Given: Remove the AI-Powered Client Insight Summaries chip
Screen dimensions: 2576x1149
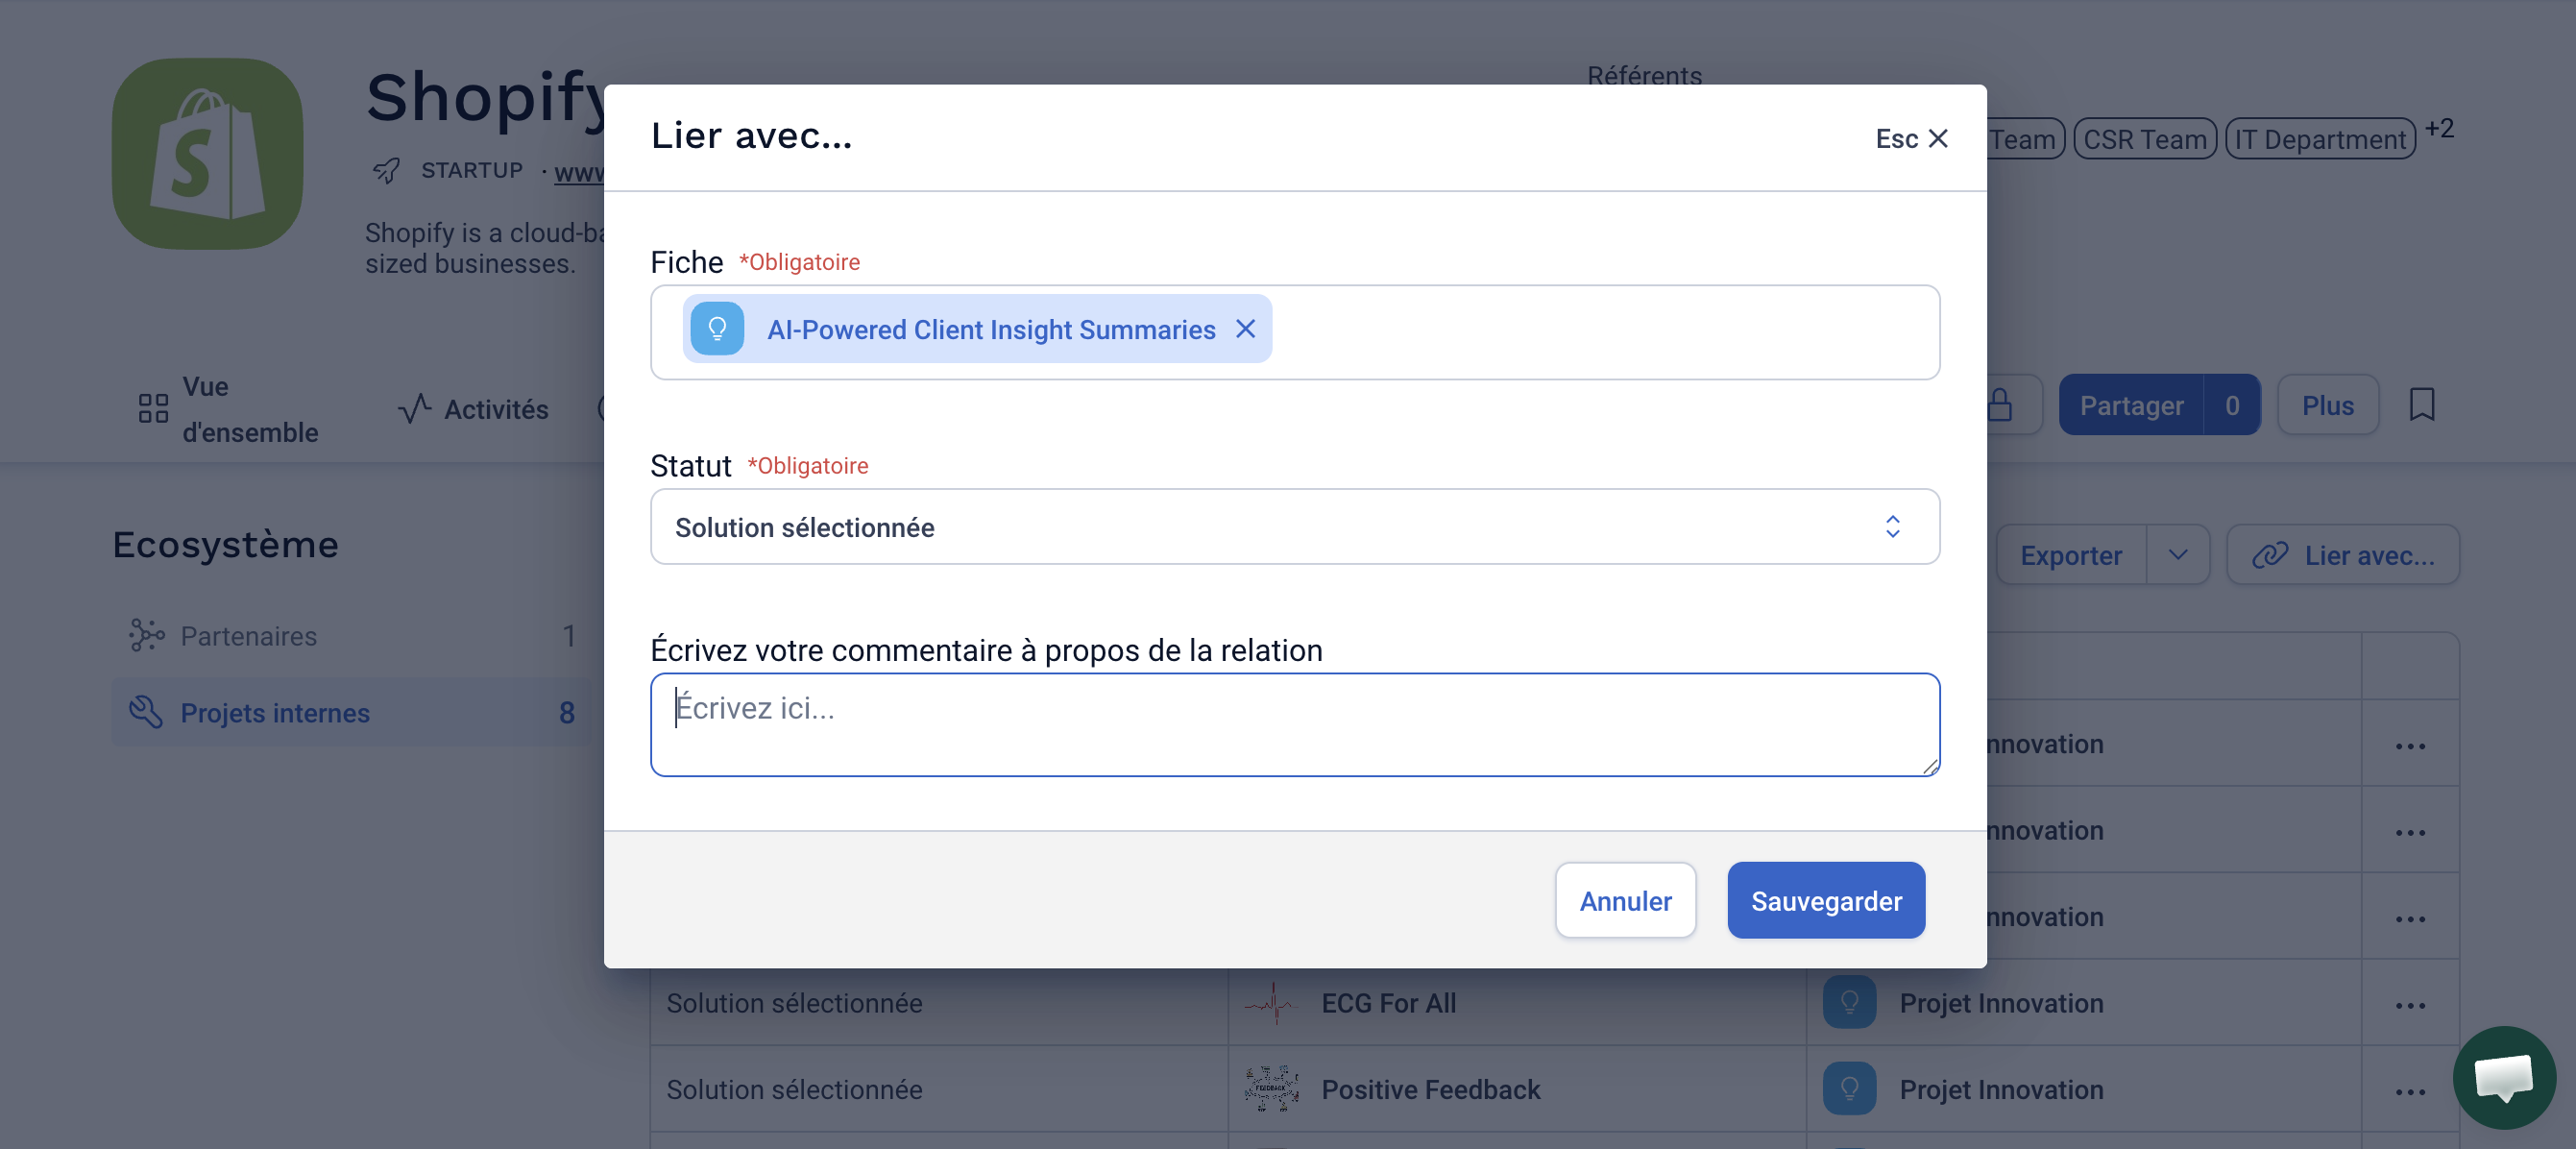Looking at the screenshot, I should [1245, 329].
